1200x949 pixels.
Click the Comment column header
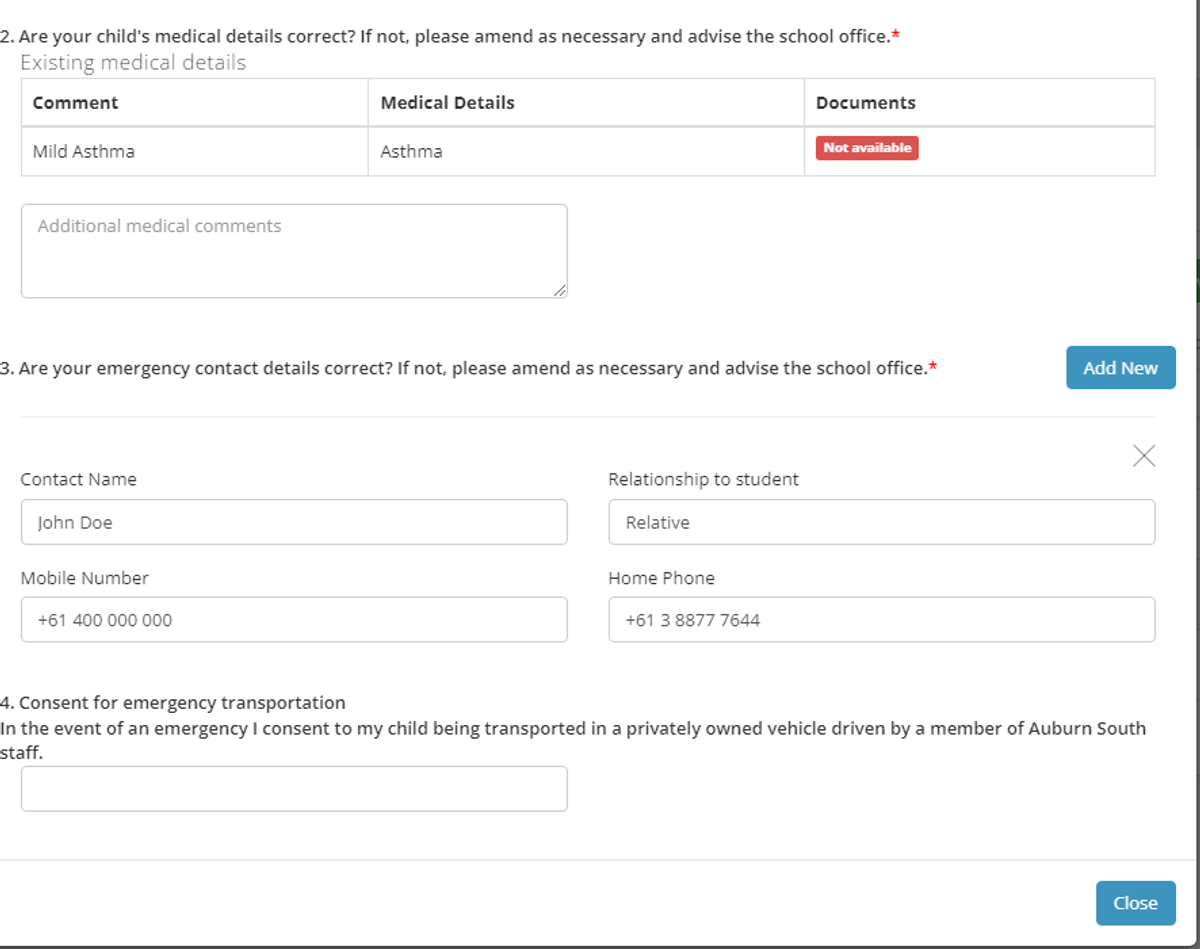[195, 103]
